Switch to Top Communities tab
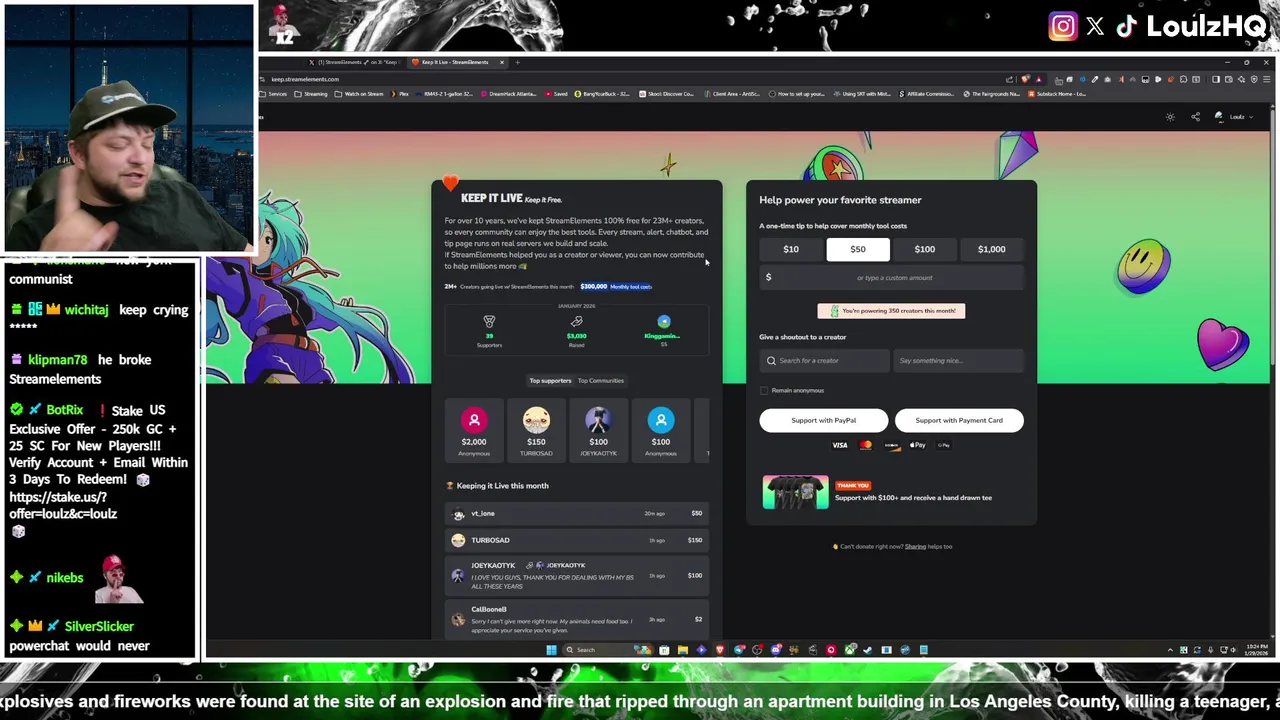Screen dimensions: 1280x720 pyautogui.click(x=601, y=380)
